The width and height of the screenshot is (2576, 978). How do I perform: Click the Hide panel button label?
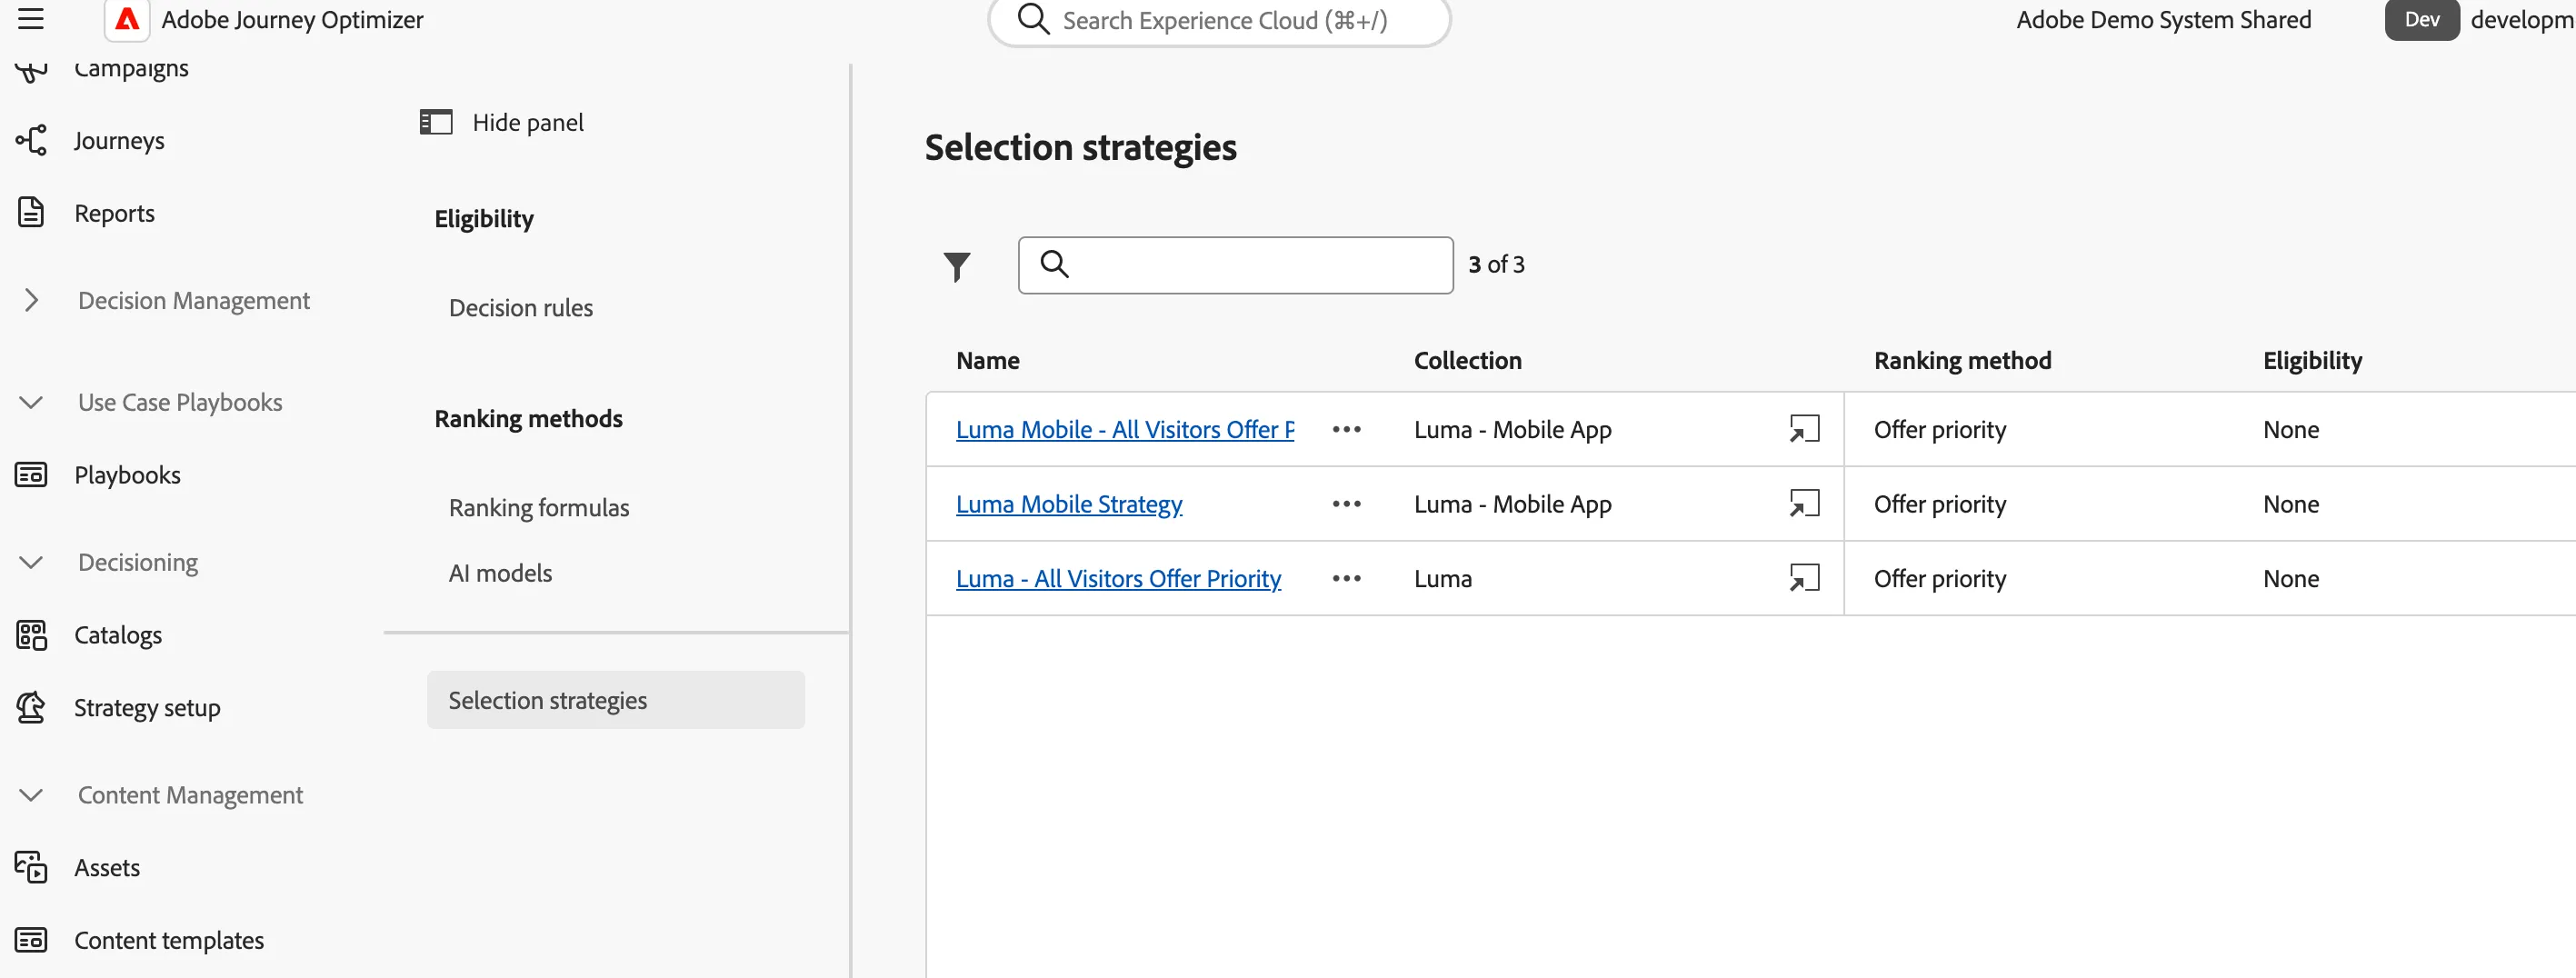coord(528,122)
